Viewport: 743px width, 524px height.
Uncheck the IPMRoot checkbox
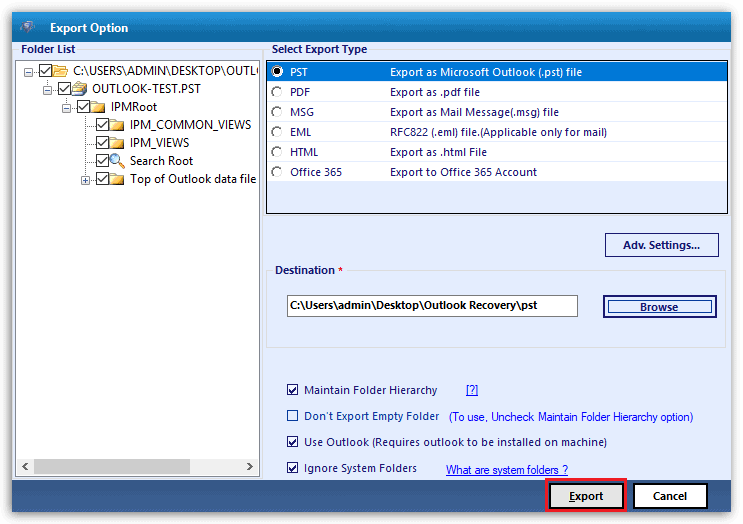point(83,107)
